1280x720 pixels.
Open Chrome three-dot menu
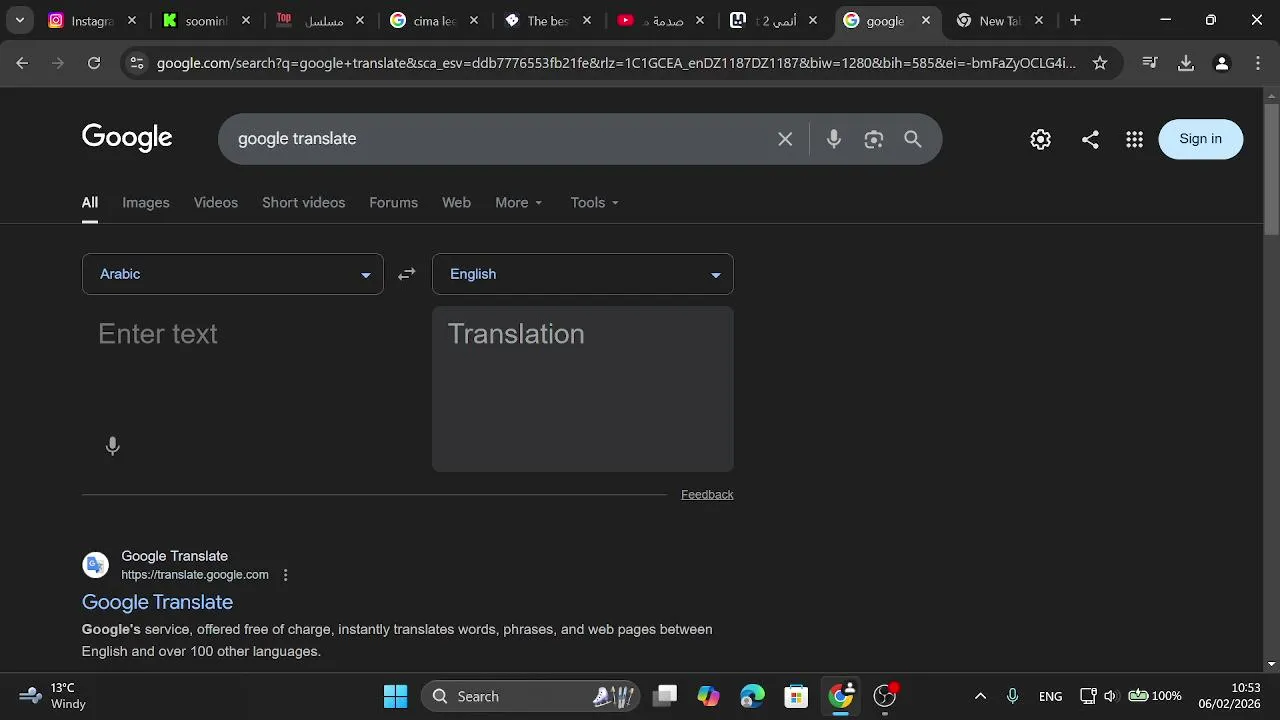[1257, 63]
